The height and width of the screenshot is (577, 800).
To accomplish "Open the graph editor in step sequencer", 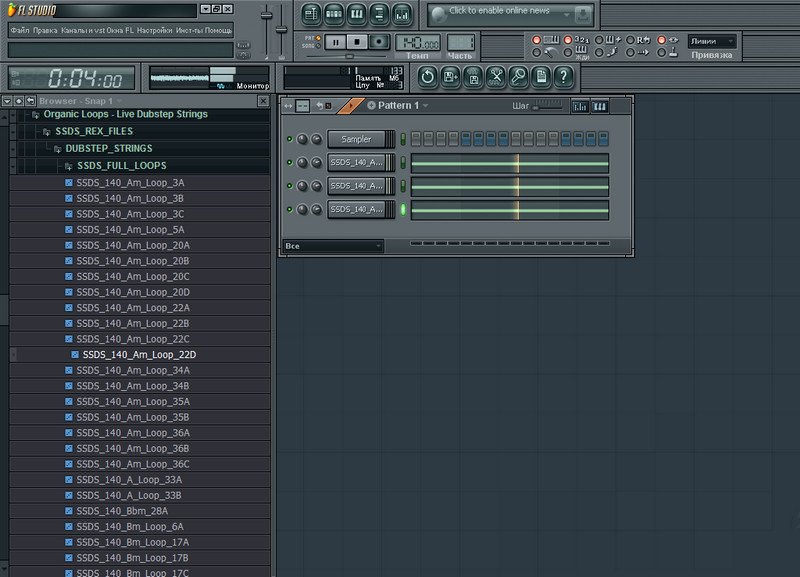I will pos(580,106).
